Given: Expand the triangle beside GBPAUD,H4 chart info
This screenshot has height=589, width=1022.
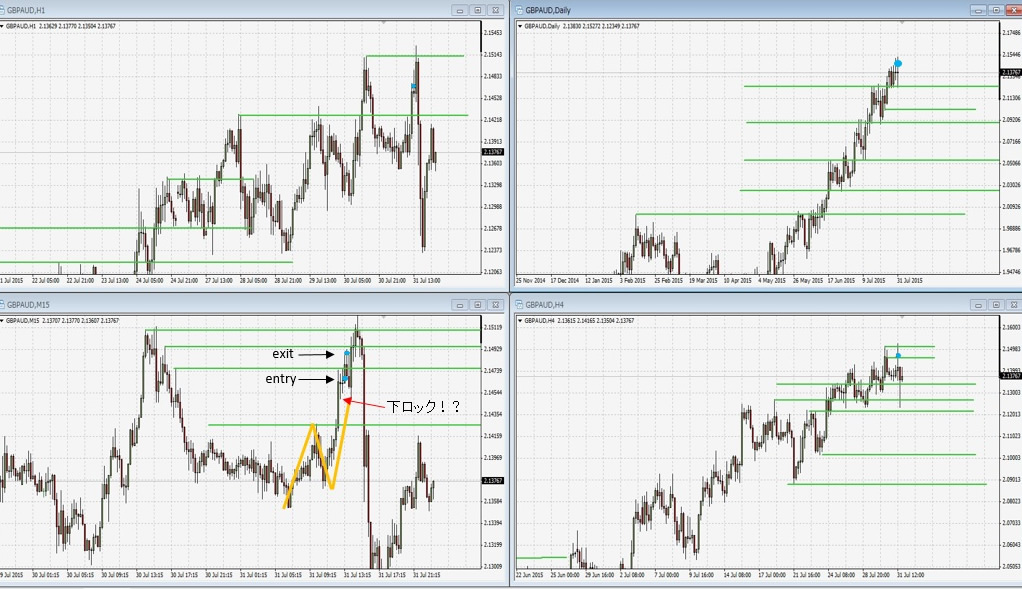Looking at the screenshot, I should (x=517, y=320).
